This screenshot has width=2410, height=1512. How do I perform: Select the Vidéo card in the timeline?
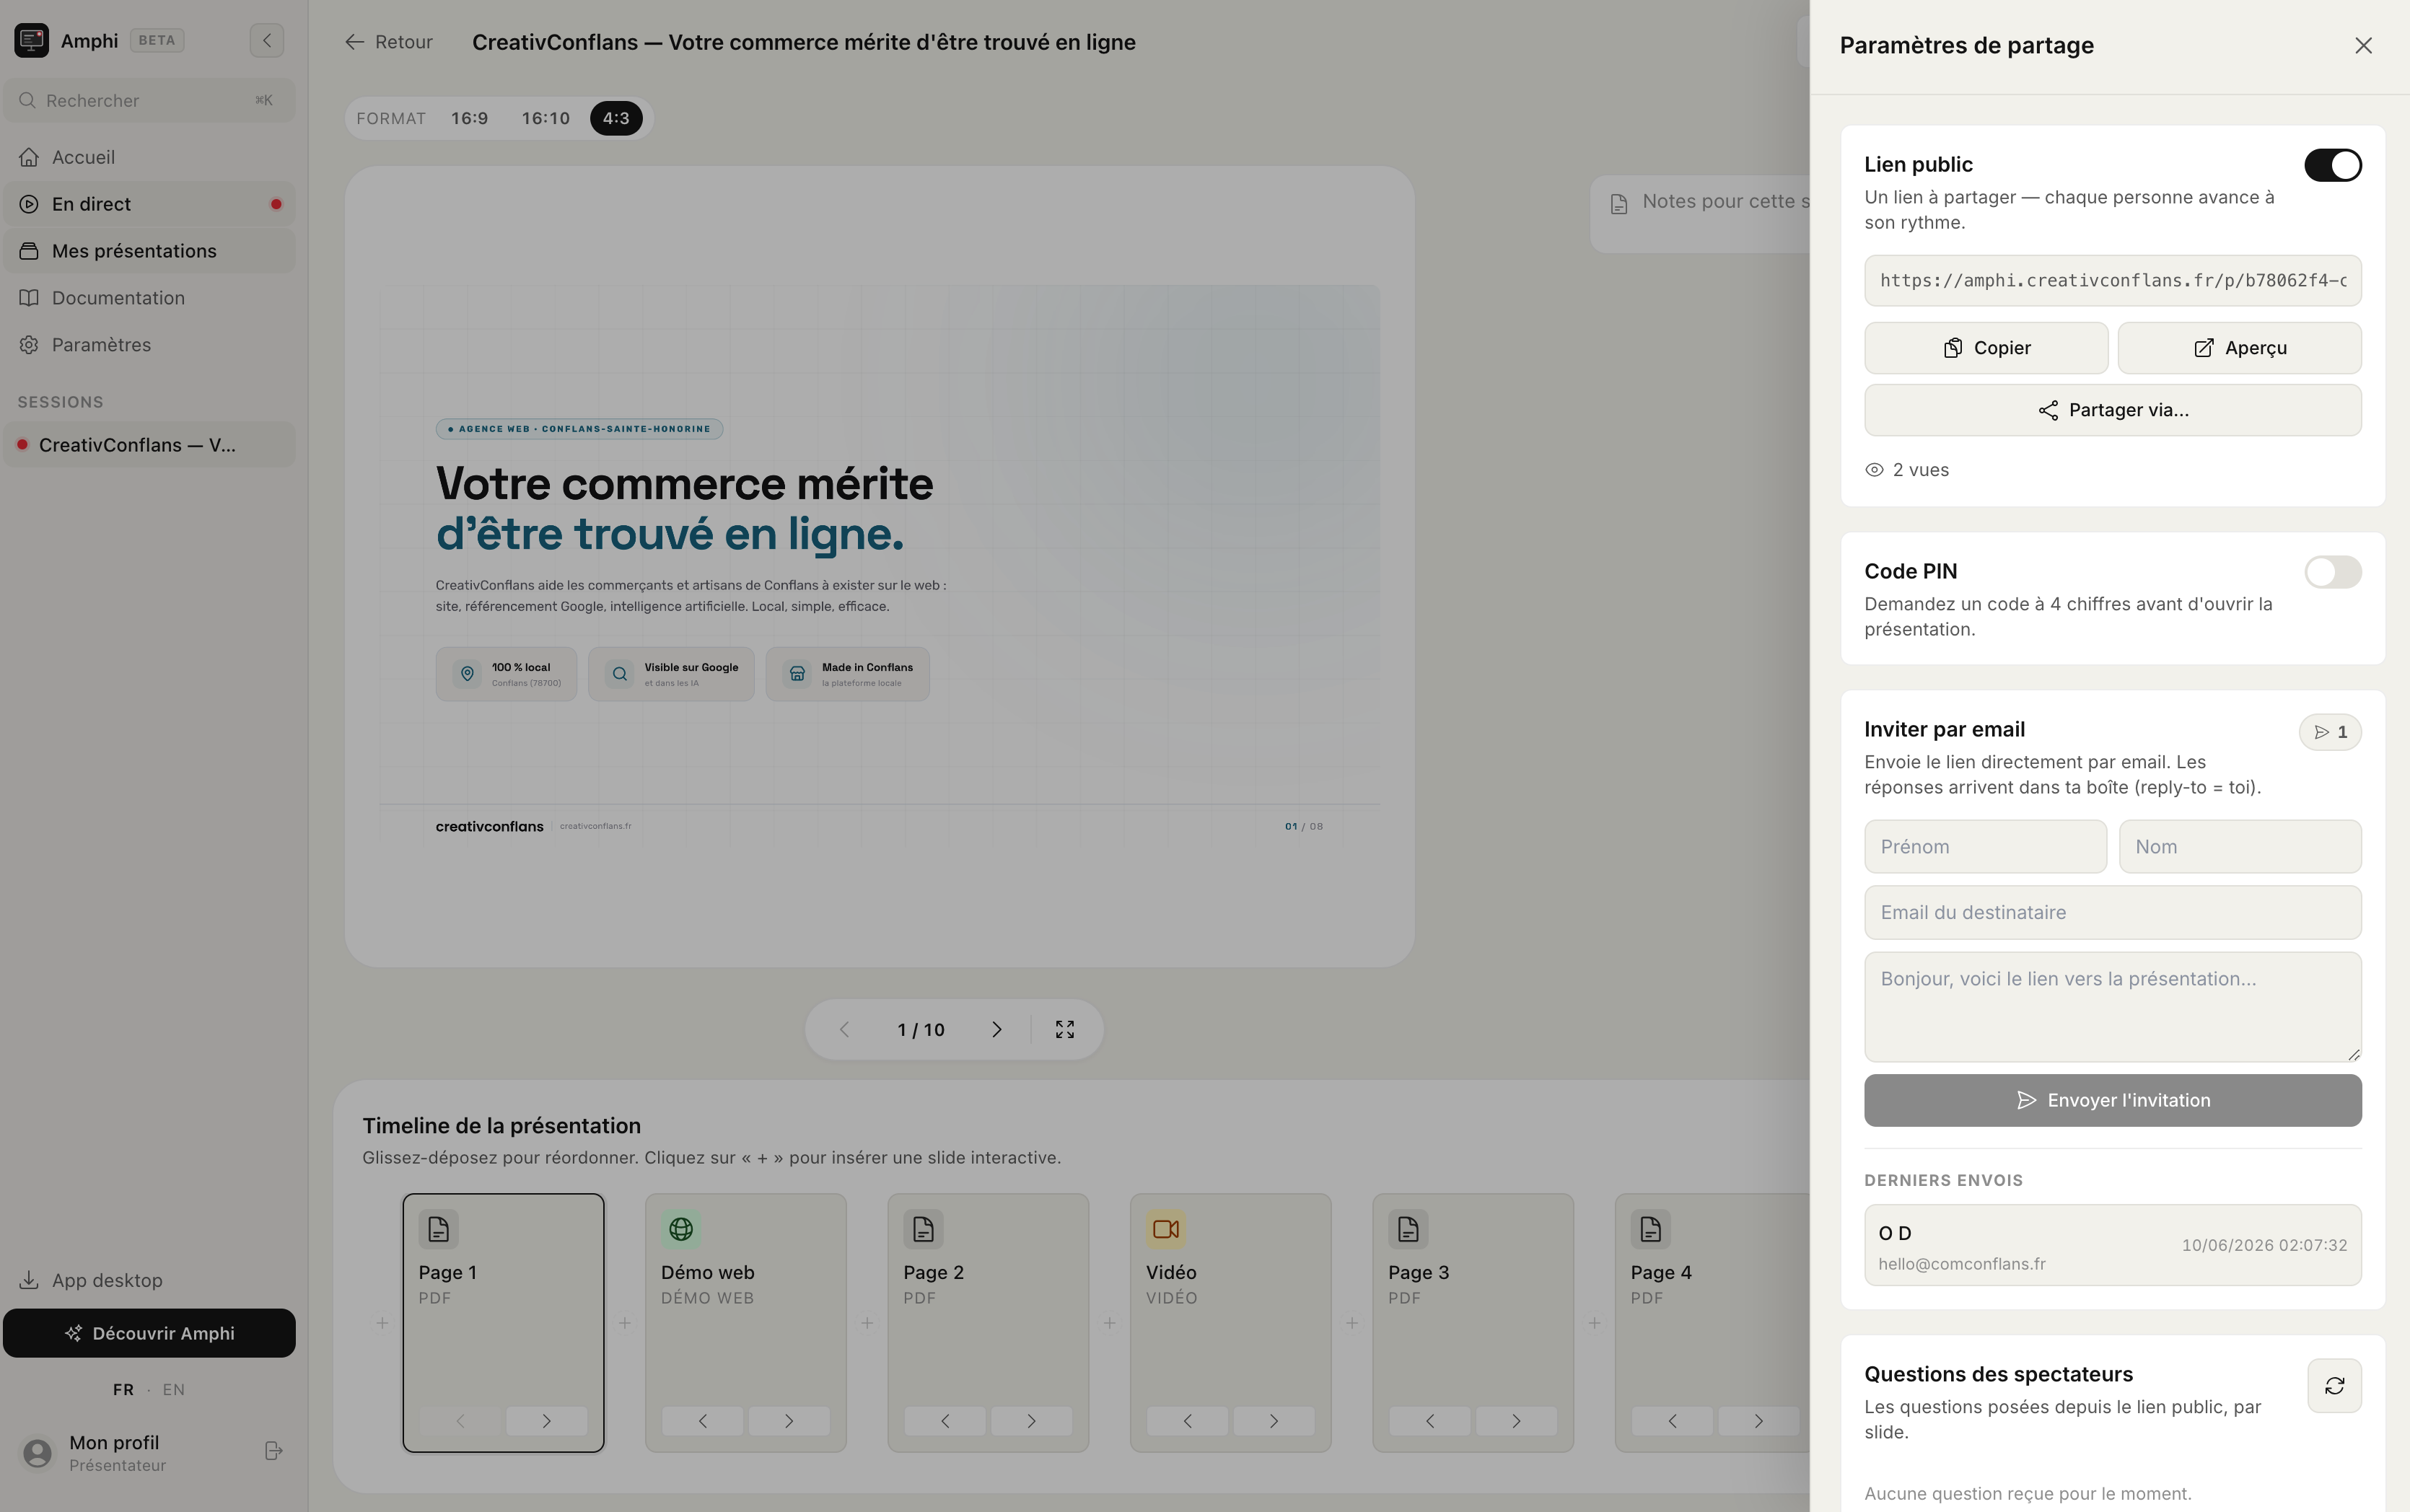(1231, 1322)
